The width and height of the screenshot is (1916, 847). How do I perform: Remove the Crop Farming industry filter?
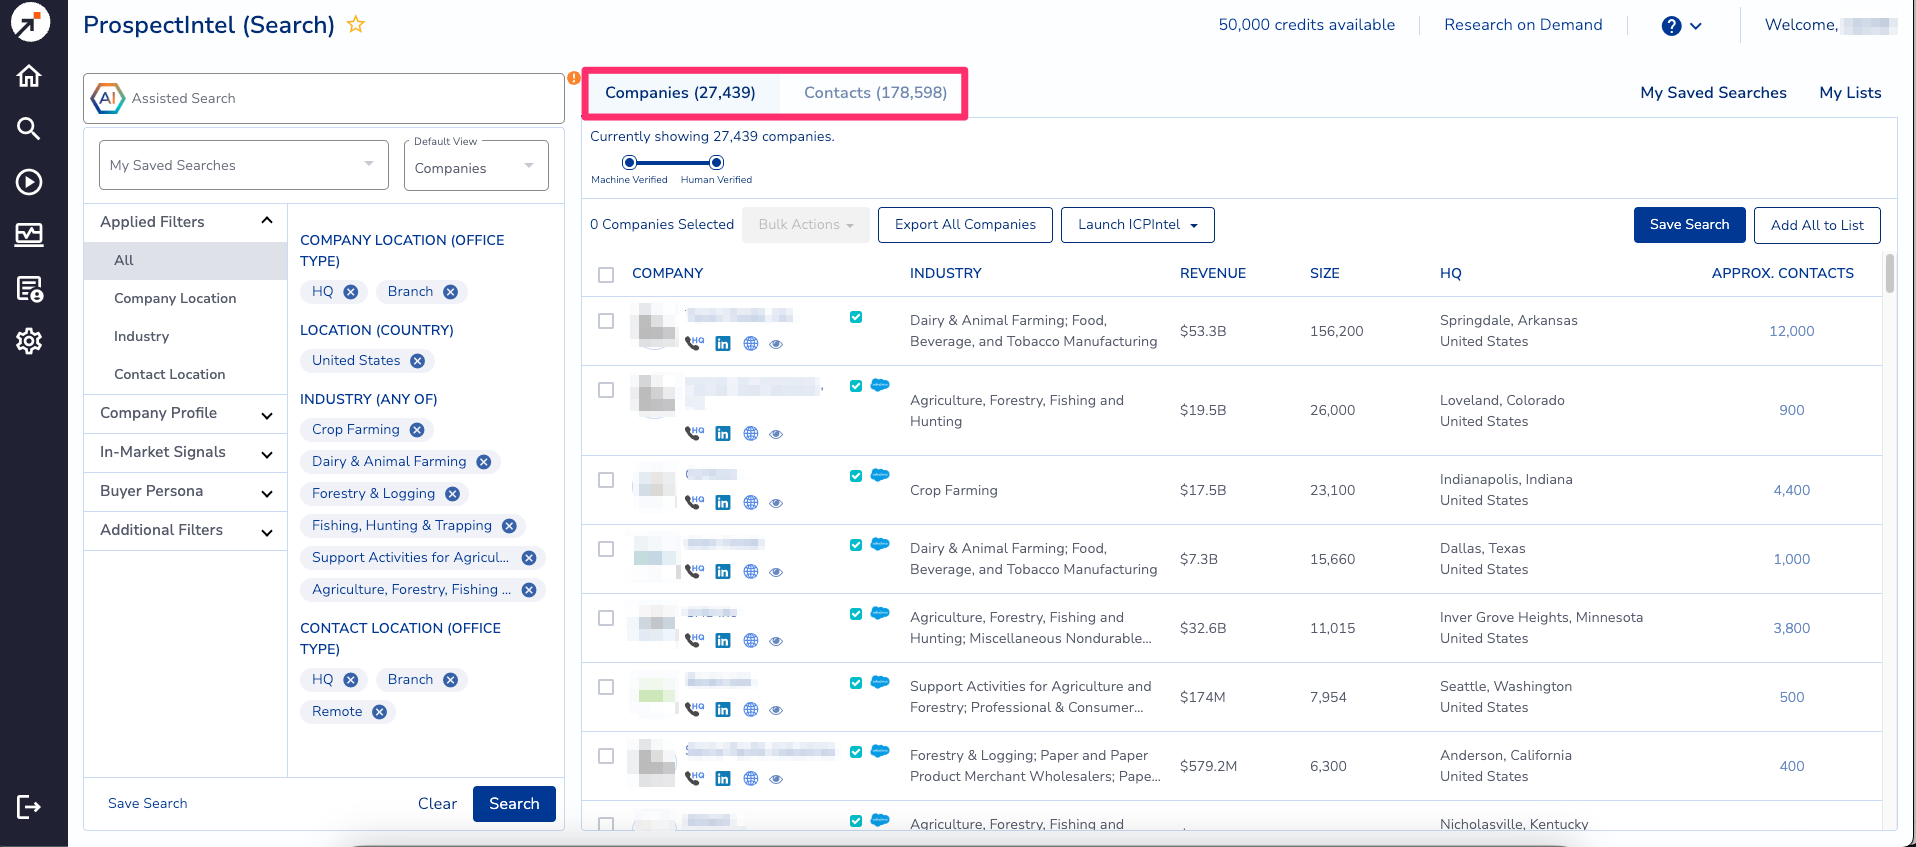[x=417, y=430]
